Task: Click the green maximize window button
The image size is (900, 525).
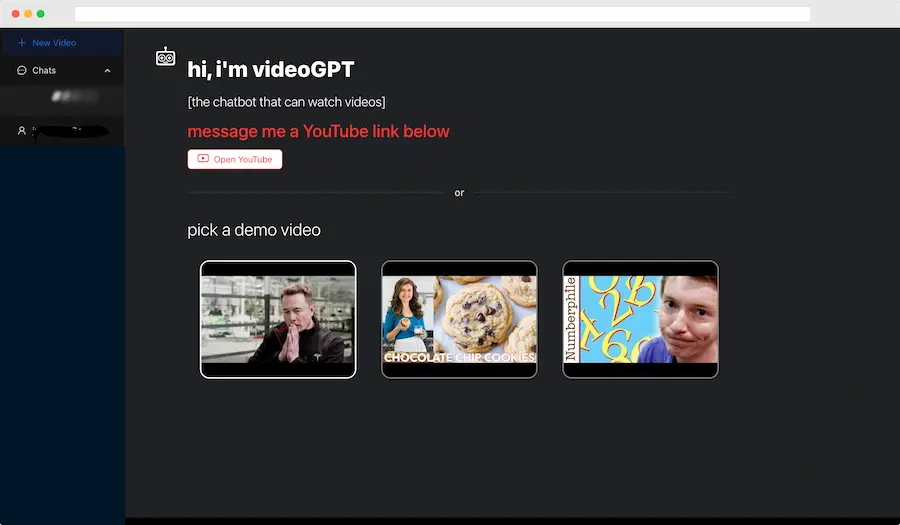Action: click(41, 14)
